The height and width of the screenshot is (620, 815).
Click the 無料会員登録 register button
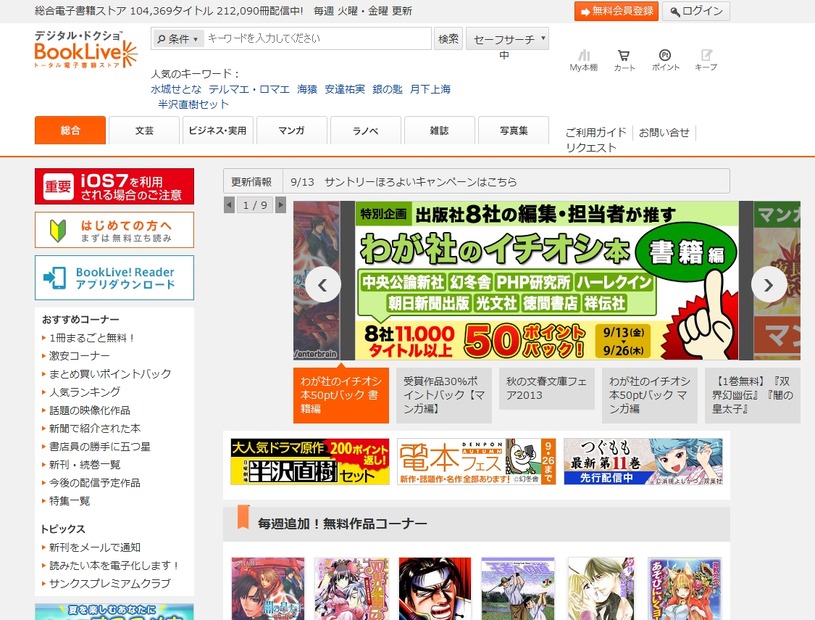pos(616,11)
